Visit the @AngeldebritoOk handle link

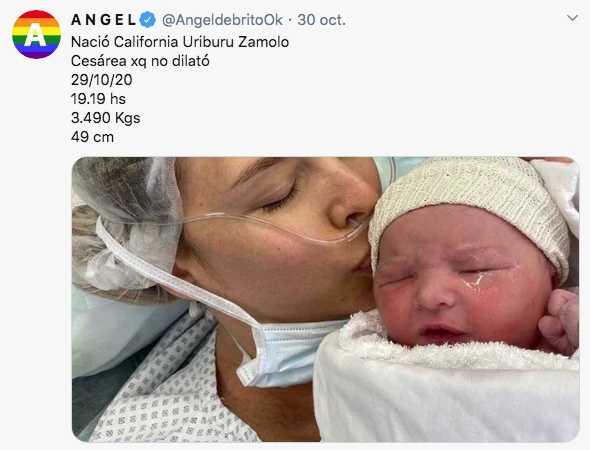pos(222,20)
